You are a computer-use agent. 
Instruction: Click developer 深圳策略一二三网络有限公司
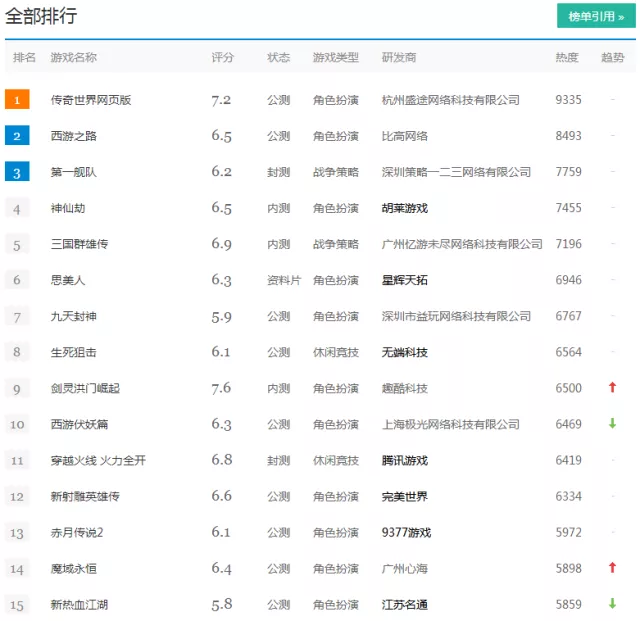click(456, 172)
